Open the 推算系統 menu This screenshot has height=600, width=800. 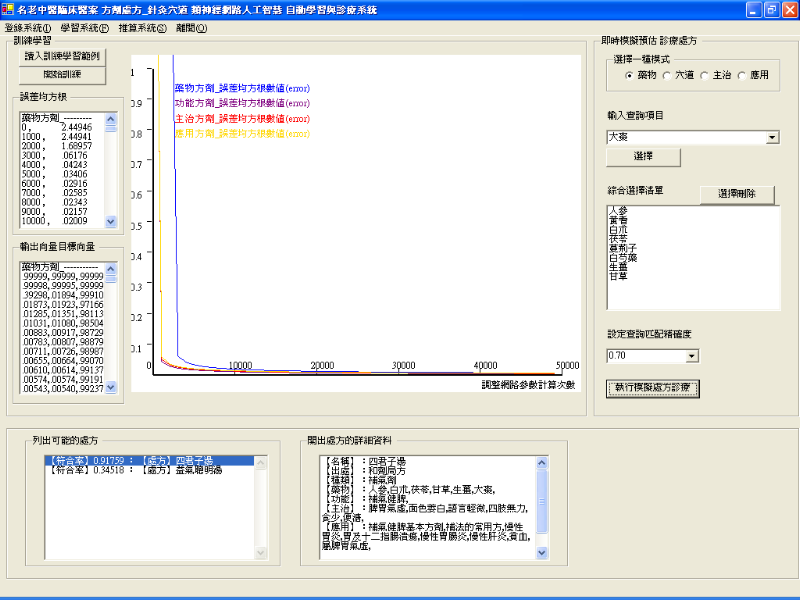coord(142,28)
